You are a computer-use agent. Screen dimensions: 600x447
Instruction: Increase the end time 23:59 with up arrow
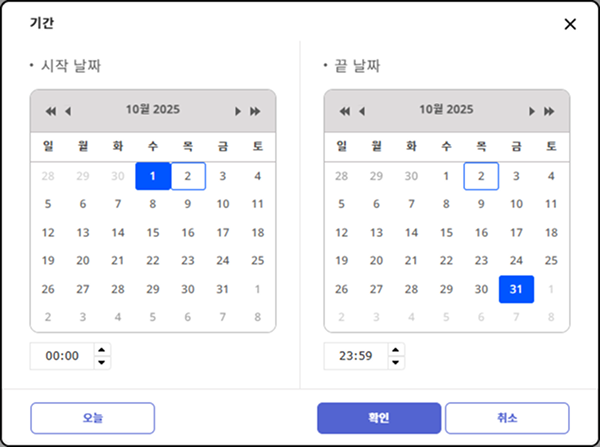click(x=396, y=350)
